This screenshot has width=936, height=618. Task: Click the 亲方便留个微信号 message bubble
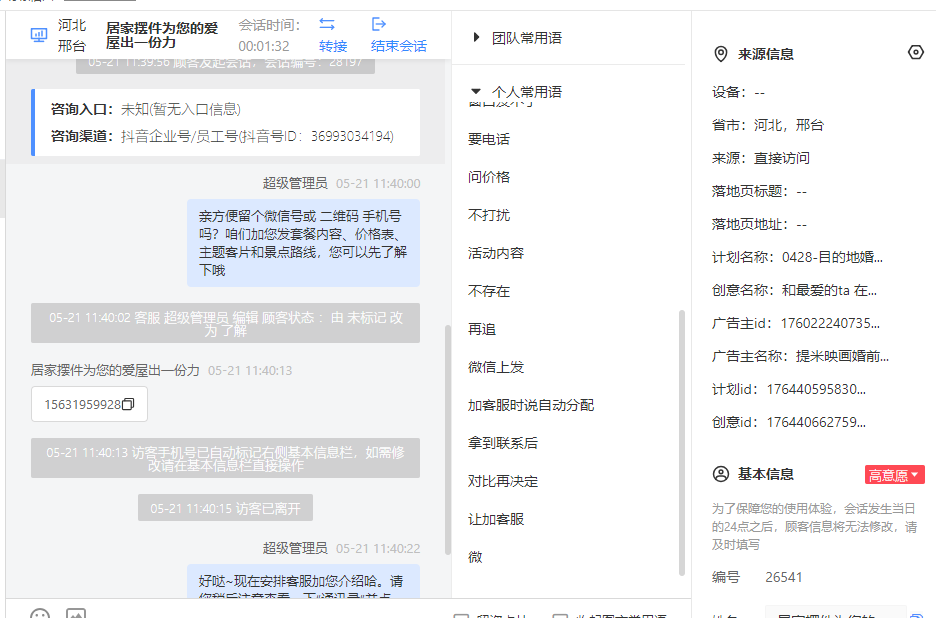303,243
